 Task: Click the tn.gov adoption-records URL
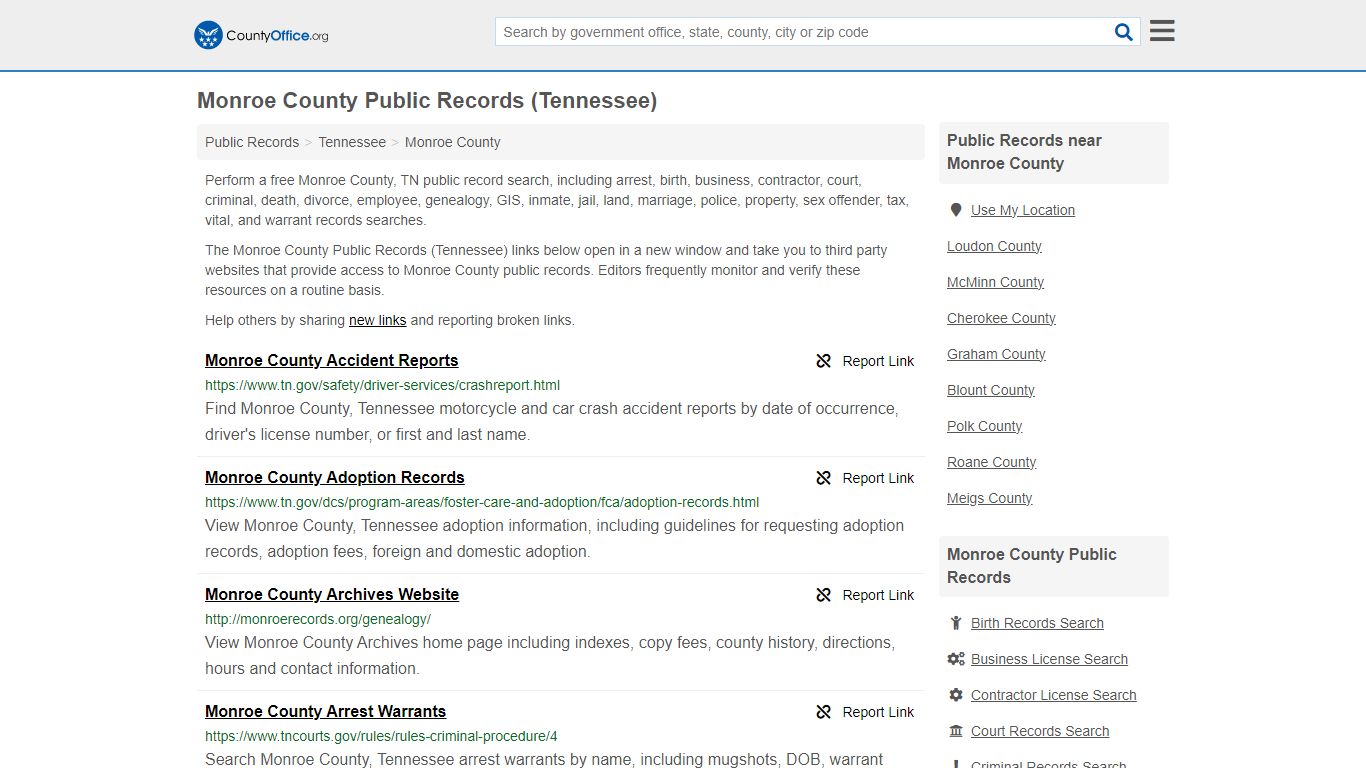point(482,502)
